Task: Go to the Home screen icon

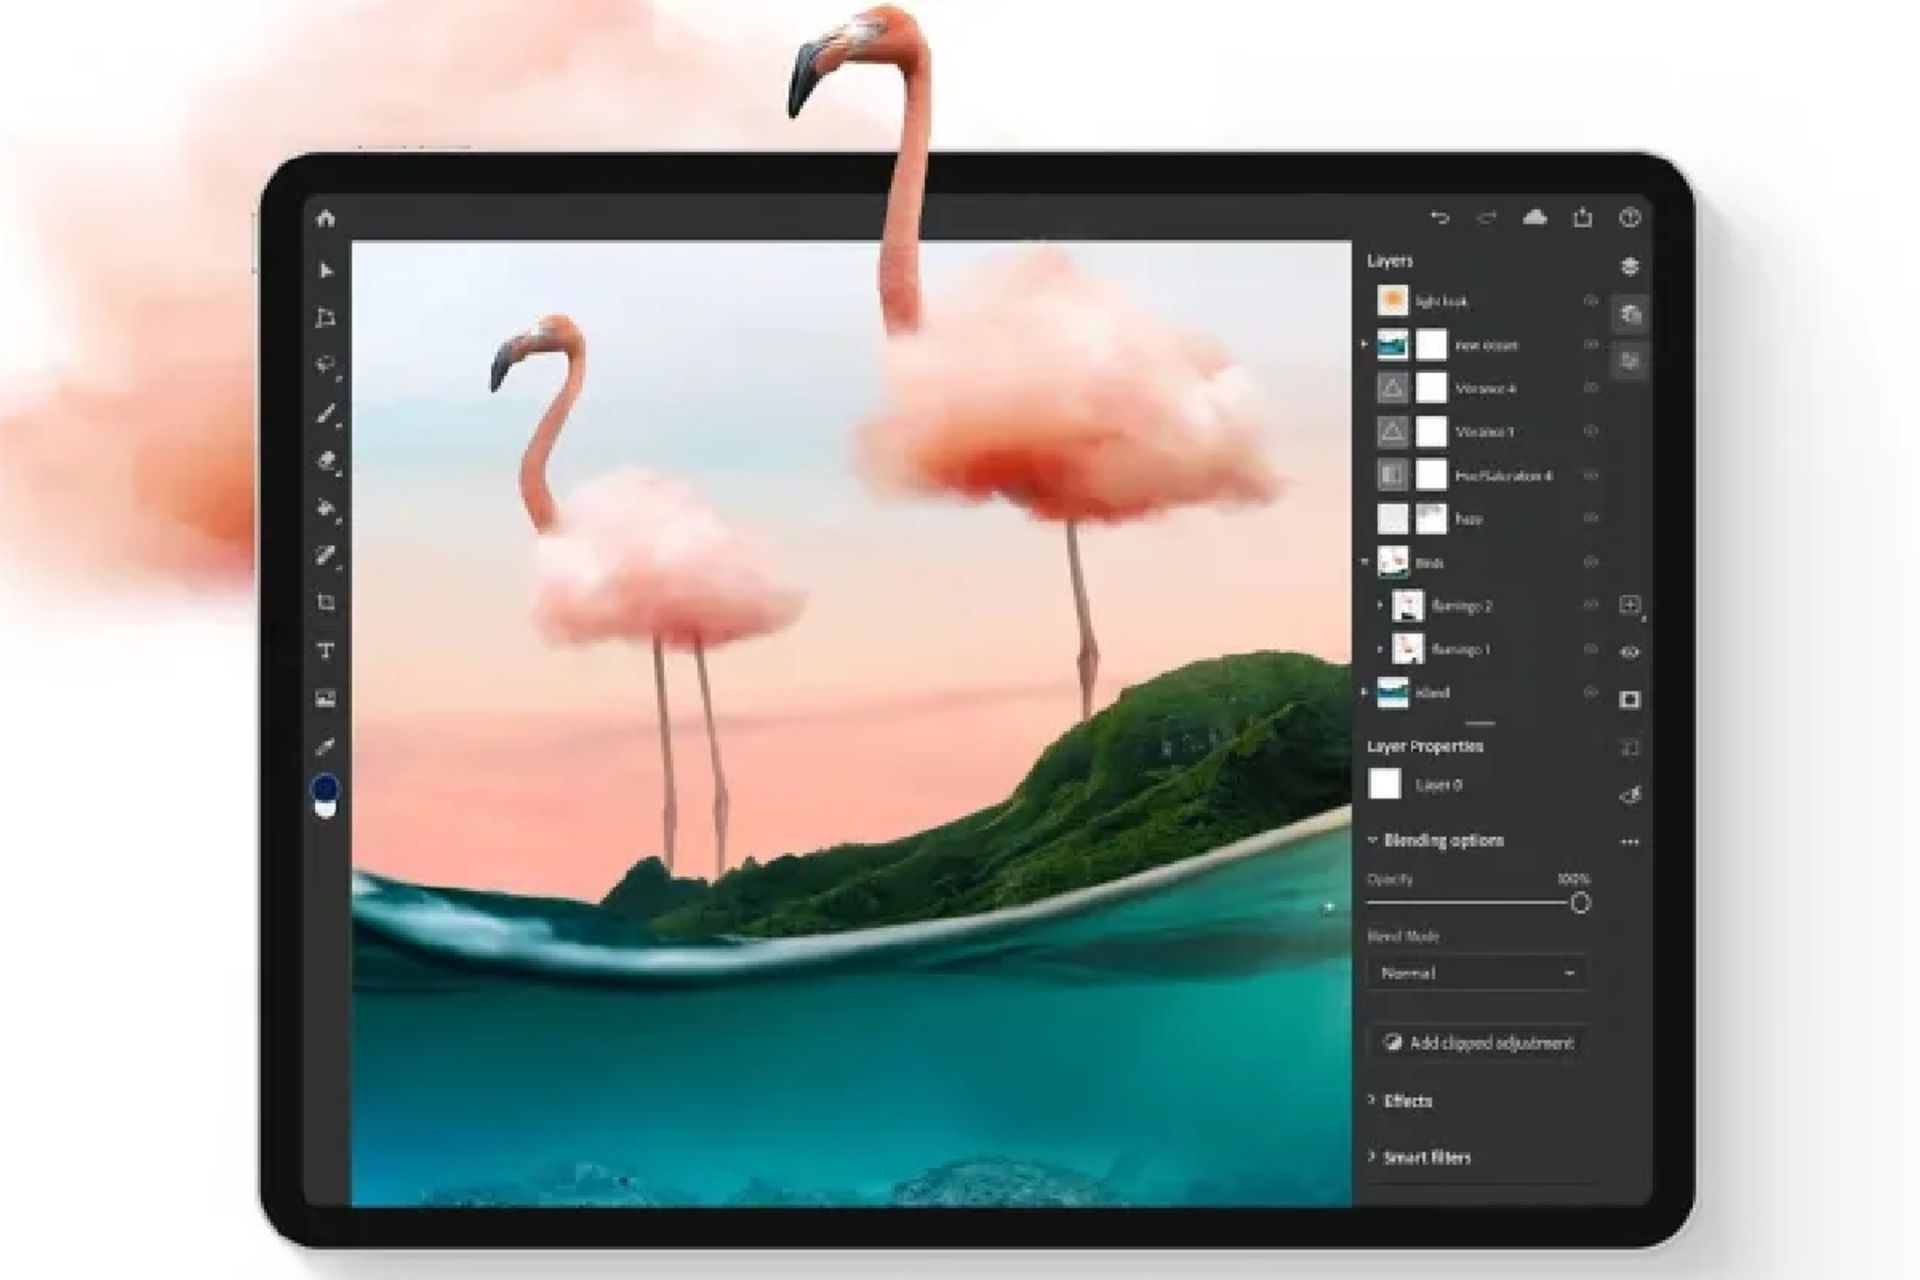Action: [x=326, y=219]
